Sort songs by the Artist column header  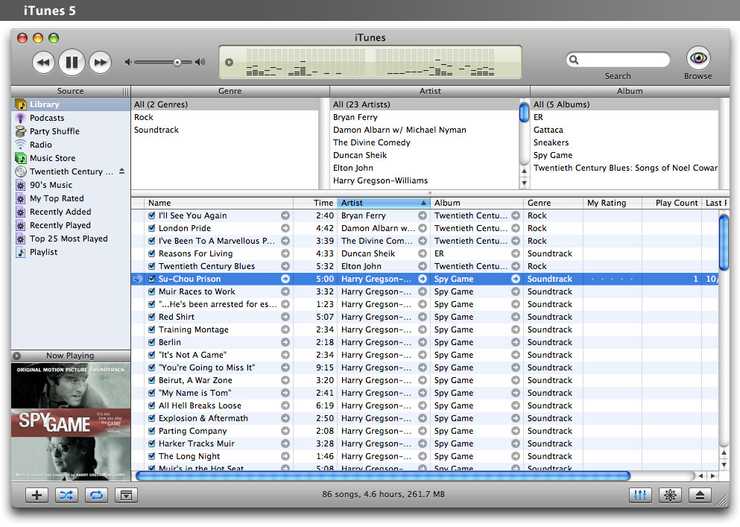coord(383,203)
